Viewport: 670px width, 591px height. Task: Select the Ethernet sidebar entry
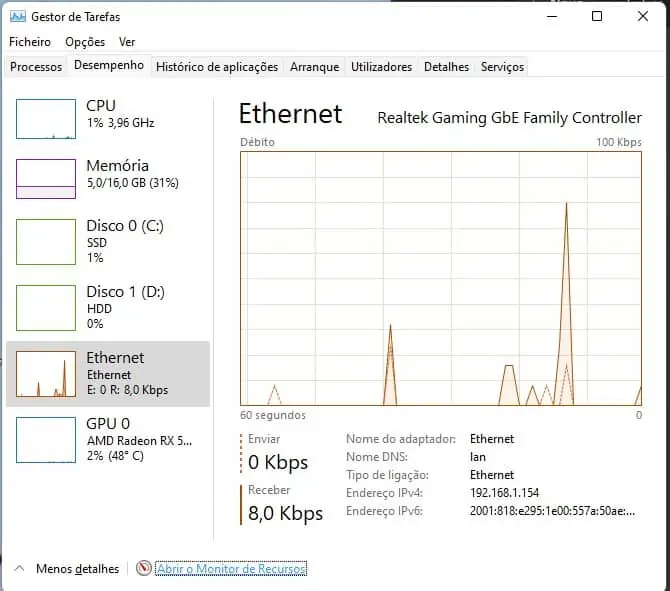(108, 373)
